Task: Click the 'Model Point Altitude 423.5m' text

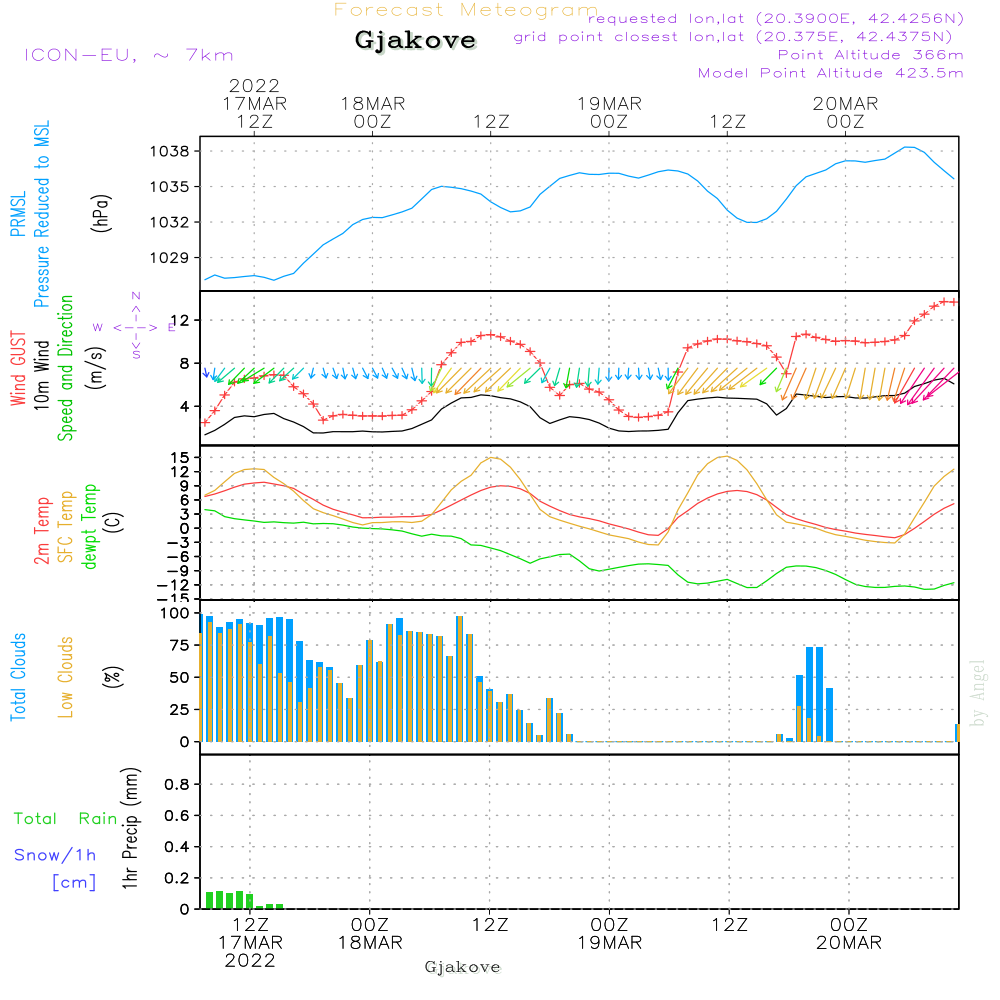Action: pos(830,73)
